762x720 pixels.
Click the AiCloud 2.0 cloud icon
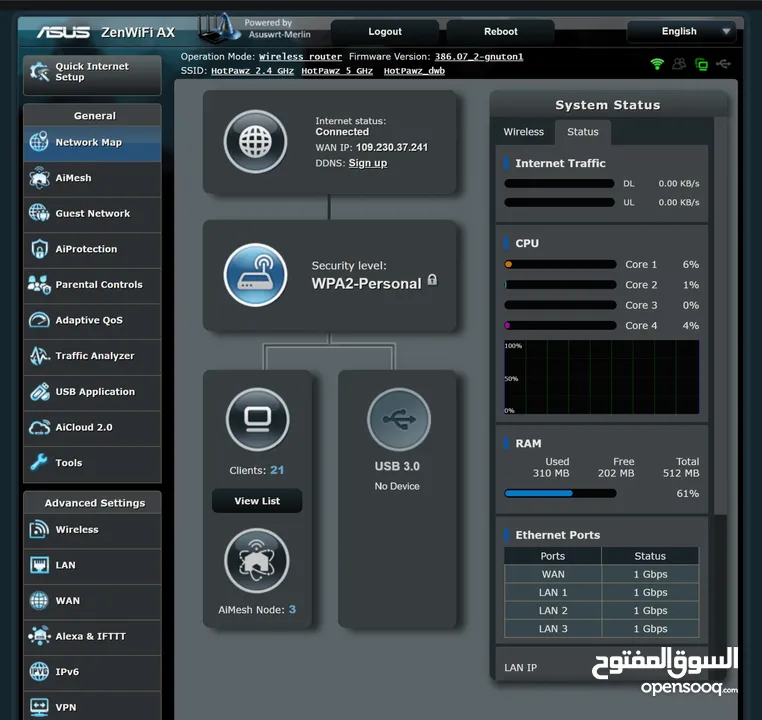pyautogui.click(x=39, y=427)
